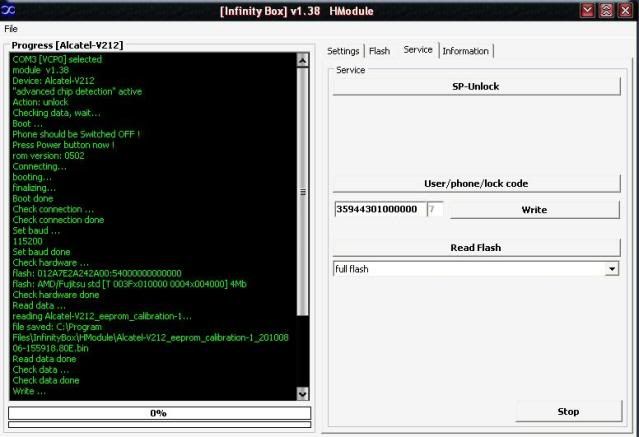Click the log scrollbar down arrow
Viewport: 639px width, 437px height.
click(304, 394)
